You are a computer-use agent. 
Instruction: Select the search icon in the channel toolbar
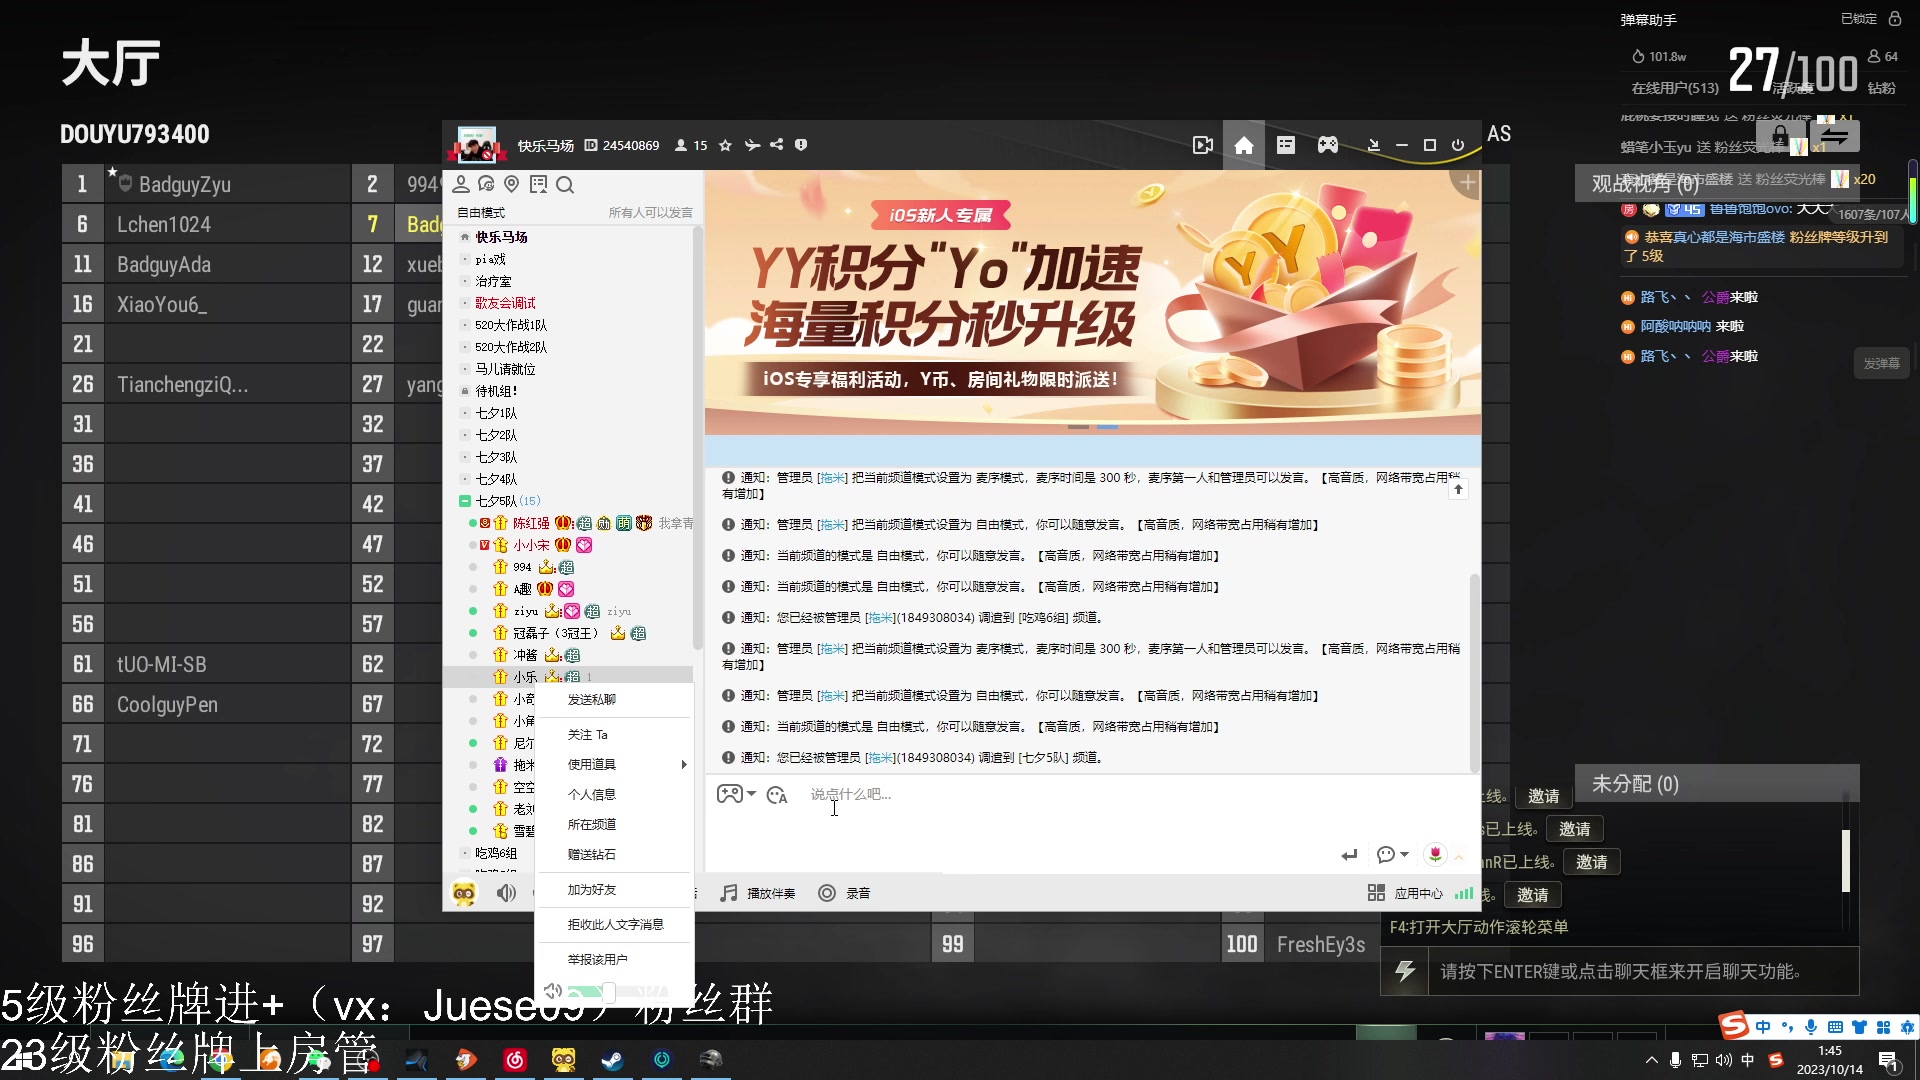coord(565,185)
